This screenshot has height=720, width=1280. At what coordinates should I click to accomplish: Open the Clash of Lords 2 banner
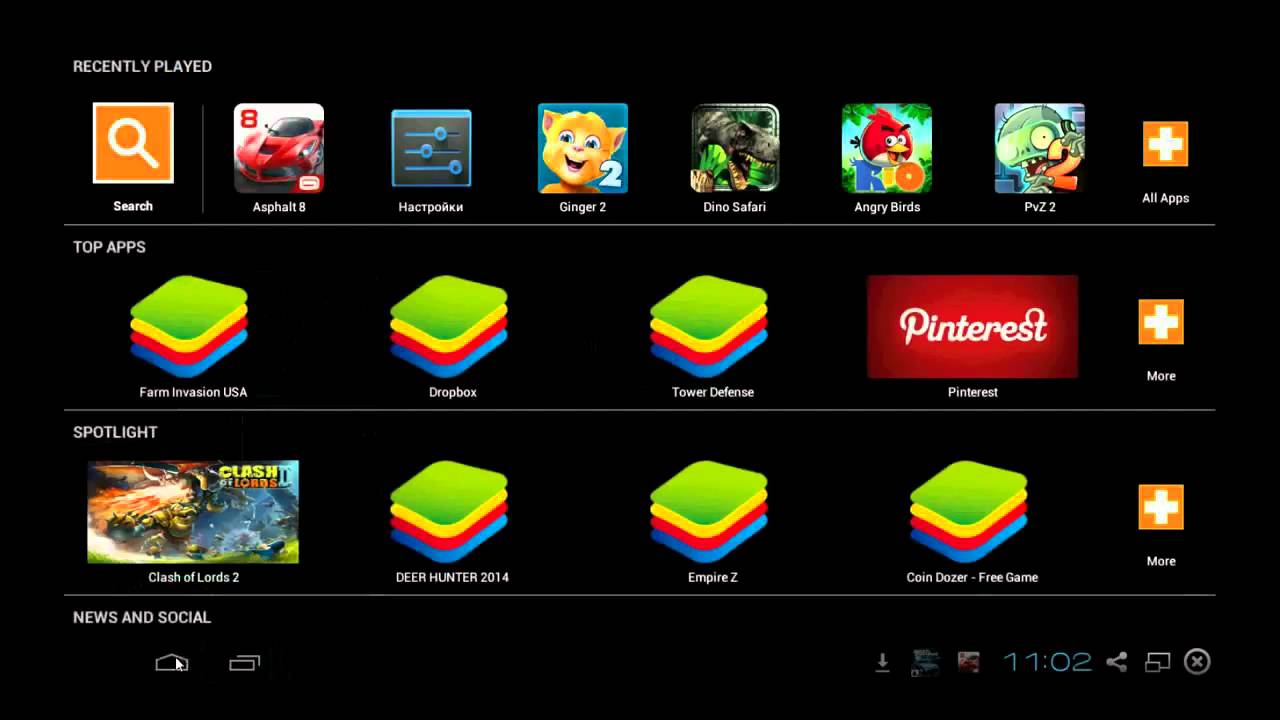(x=193, y=512)
